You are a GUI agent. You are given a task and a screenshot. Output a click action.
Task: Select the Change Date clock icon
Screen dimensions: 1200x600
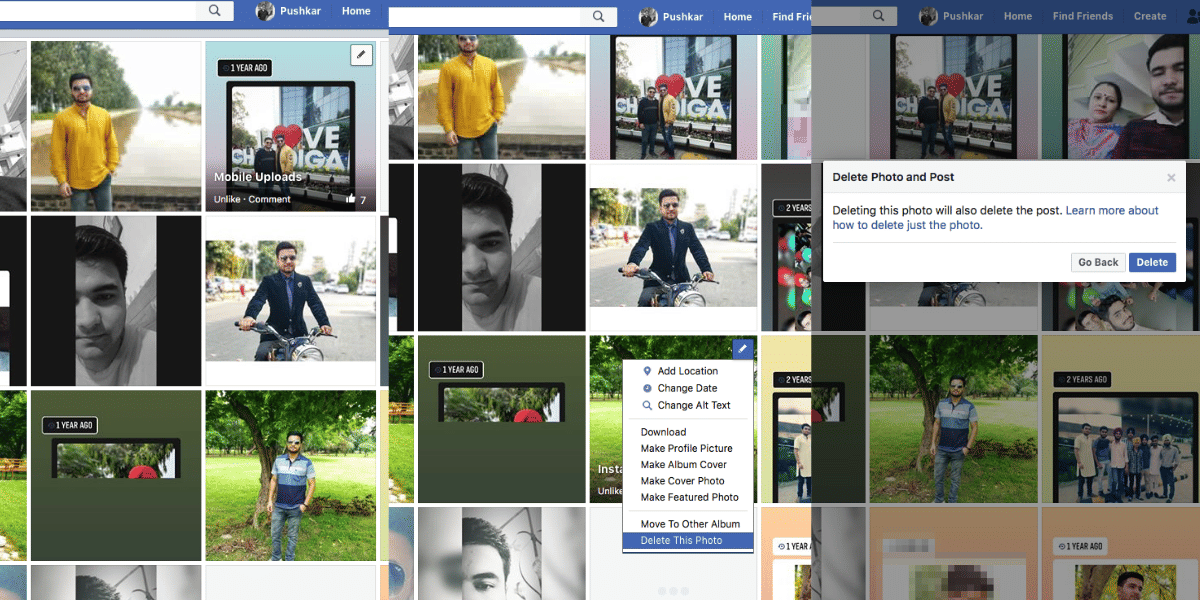646,388
